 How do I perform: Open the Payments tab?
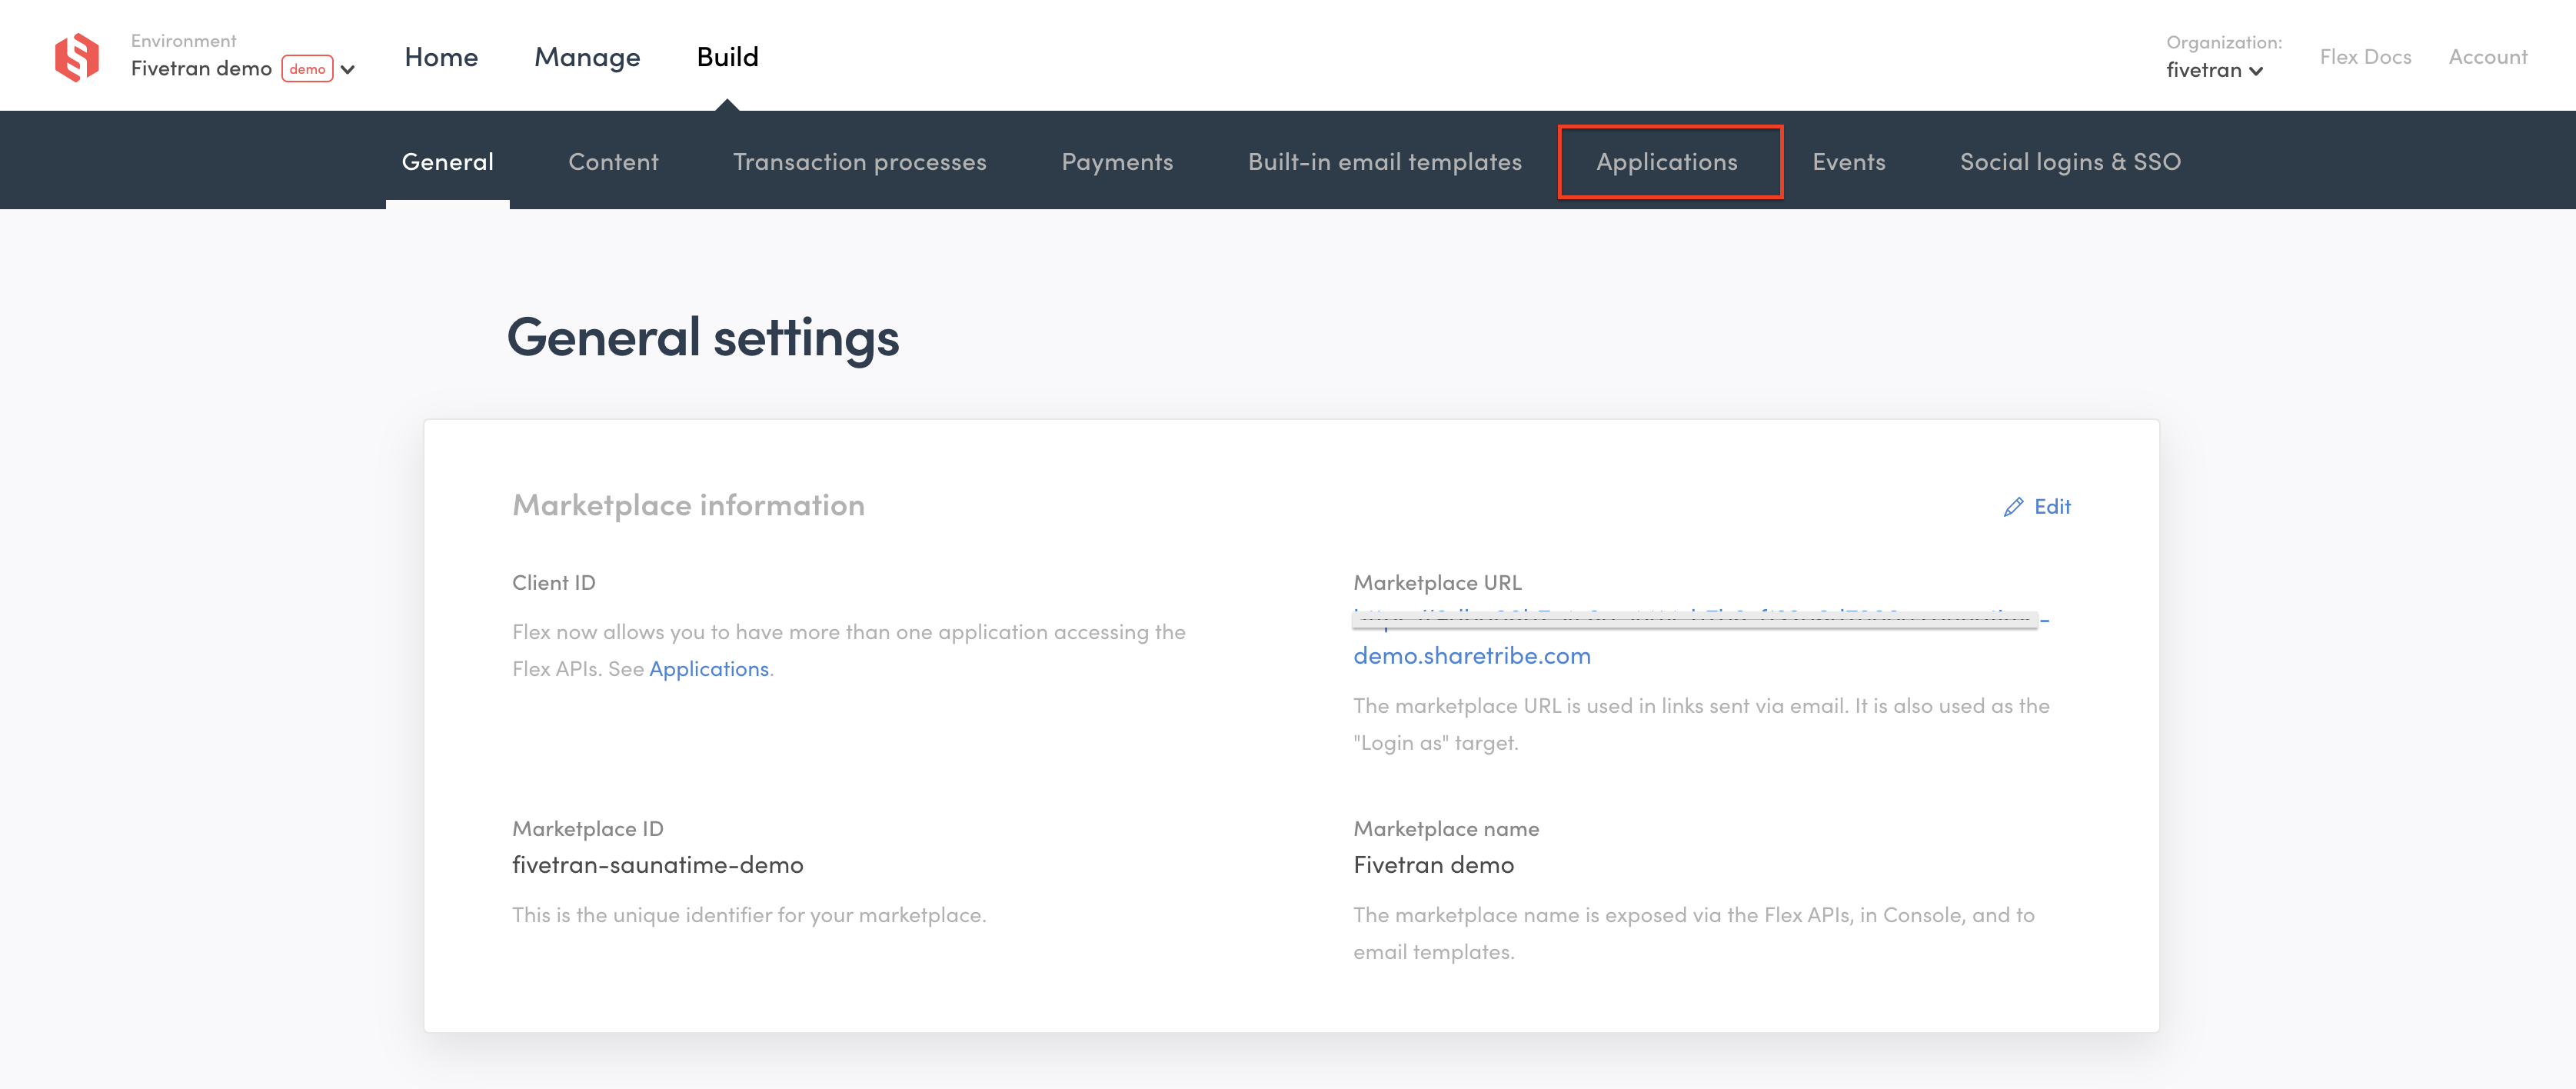coord(1117,162)
